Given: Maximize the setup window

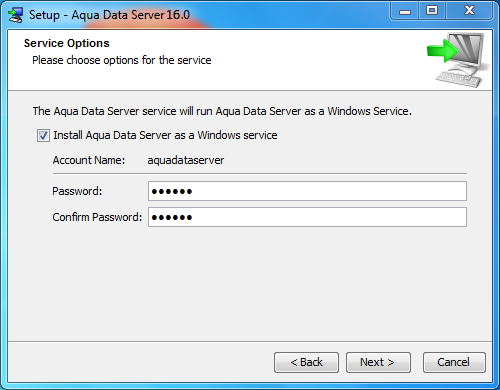Looking at the screenshot, I should 432,11.
